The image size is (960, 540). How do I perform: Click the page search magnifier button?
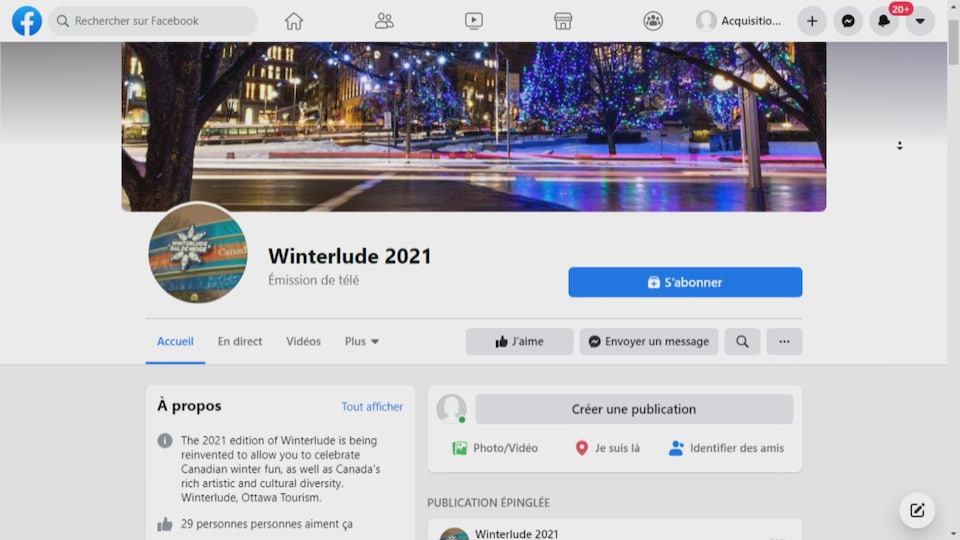coord(742,342)
